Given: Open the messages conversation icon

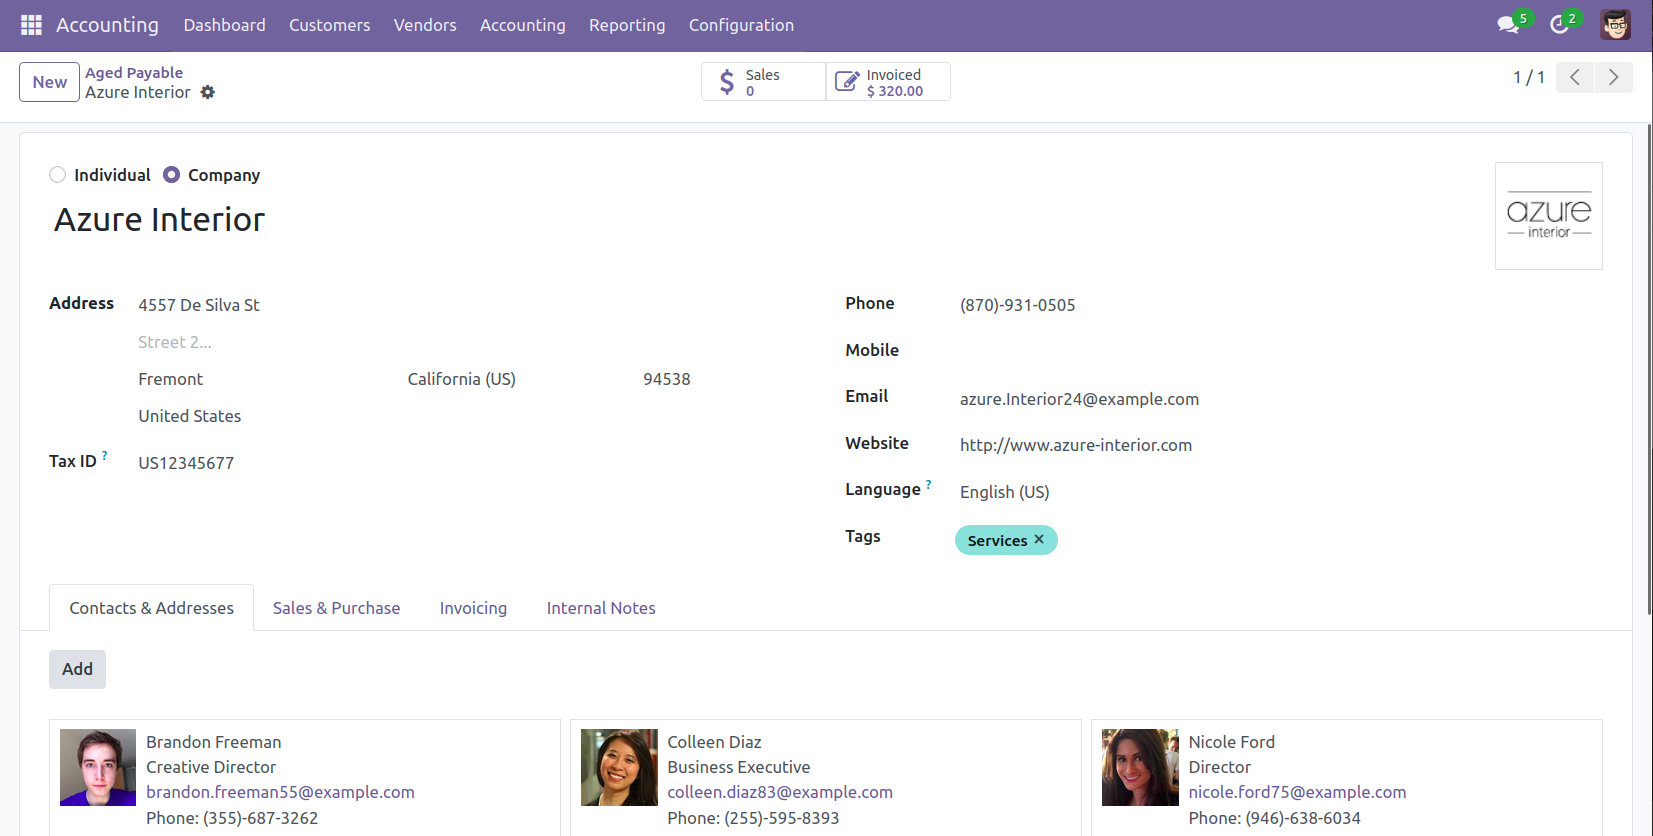Looking at the screenshot, I should [x=1507, y=25].
